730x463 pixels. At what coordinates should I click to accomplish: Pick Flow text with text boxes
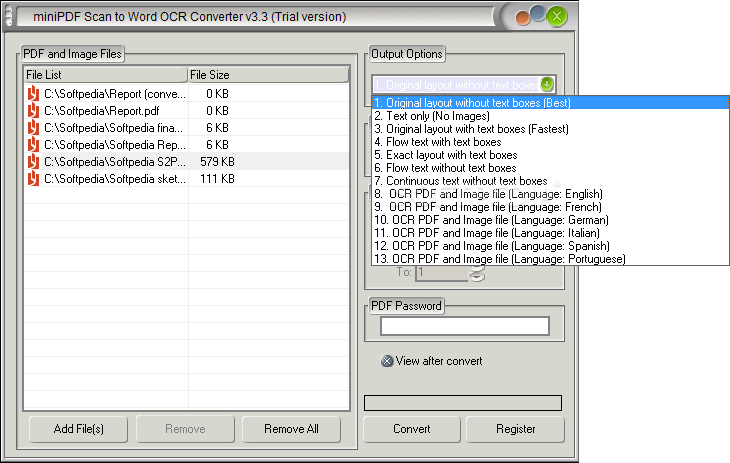550,142
